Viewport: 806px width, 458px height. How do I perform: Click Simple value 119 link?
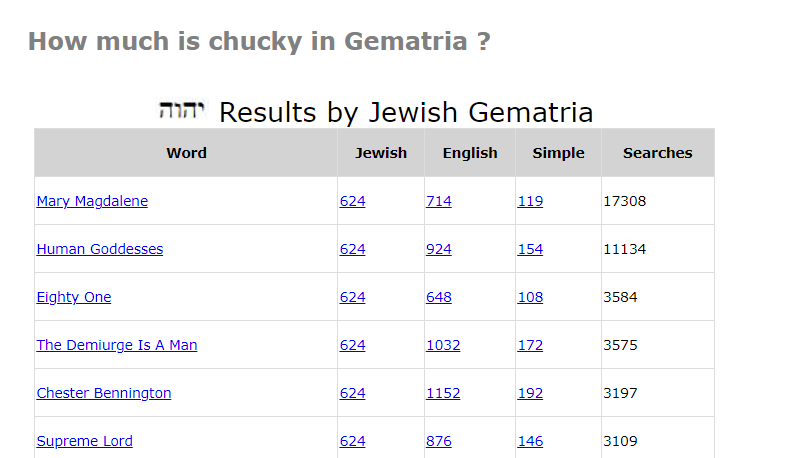530,201
